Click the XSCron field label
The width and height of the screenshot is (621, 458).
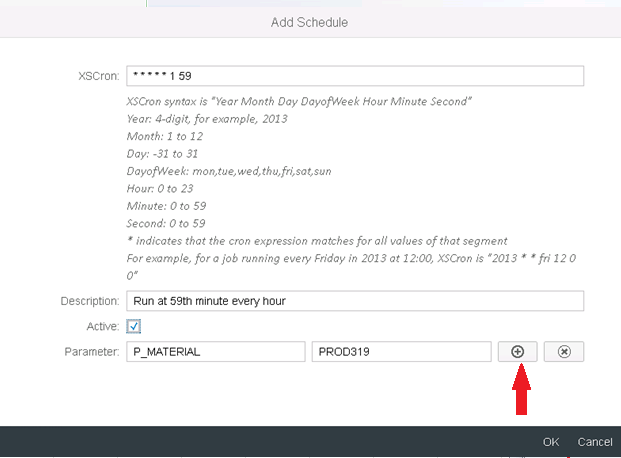click(x=97, y=76)
